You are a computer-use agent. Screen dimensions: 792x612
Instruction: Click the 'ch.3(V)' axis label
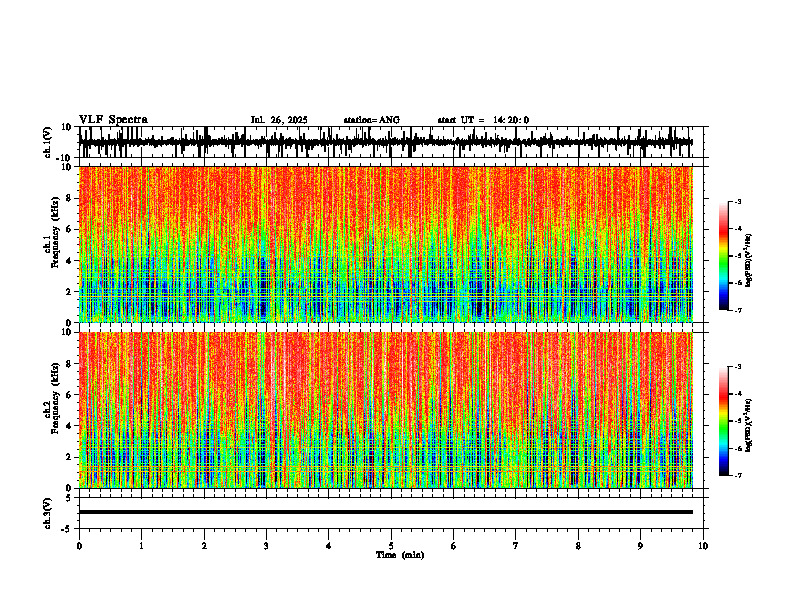coord(48,514)
